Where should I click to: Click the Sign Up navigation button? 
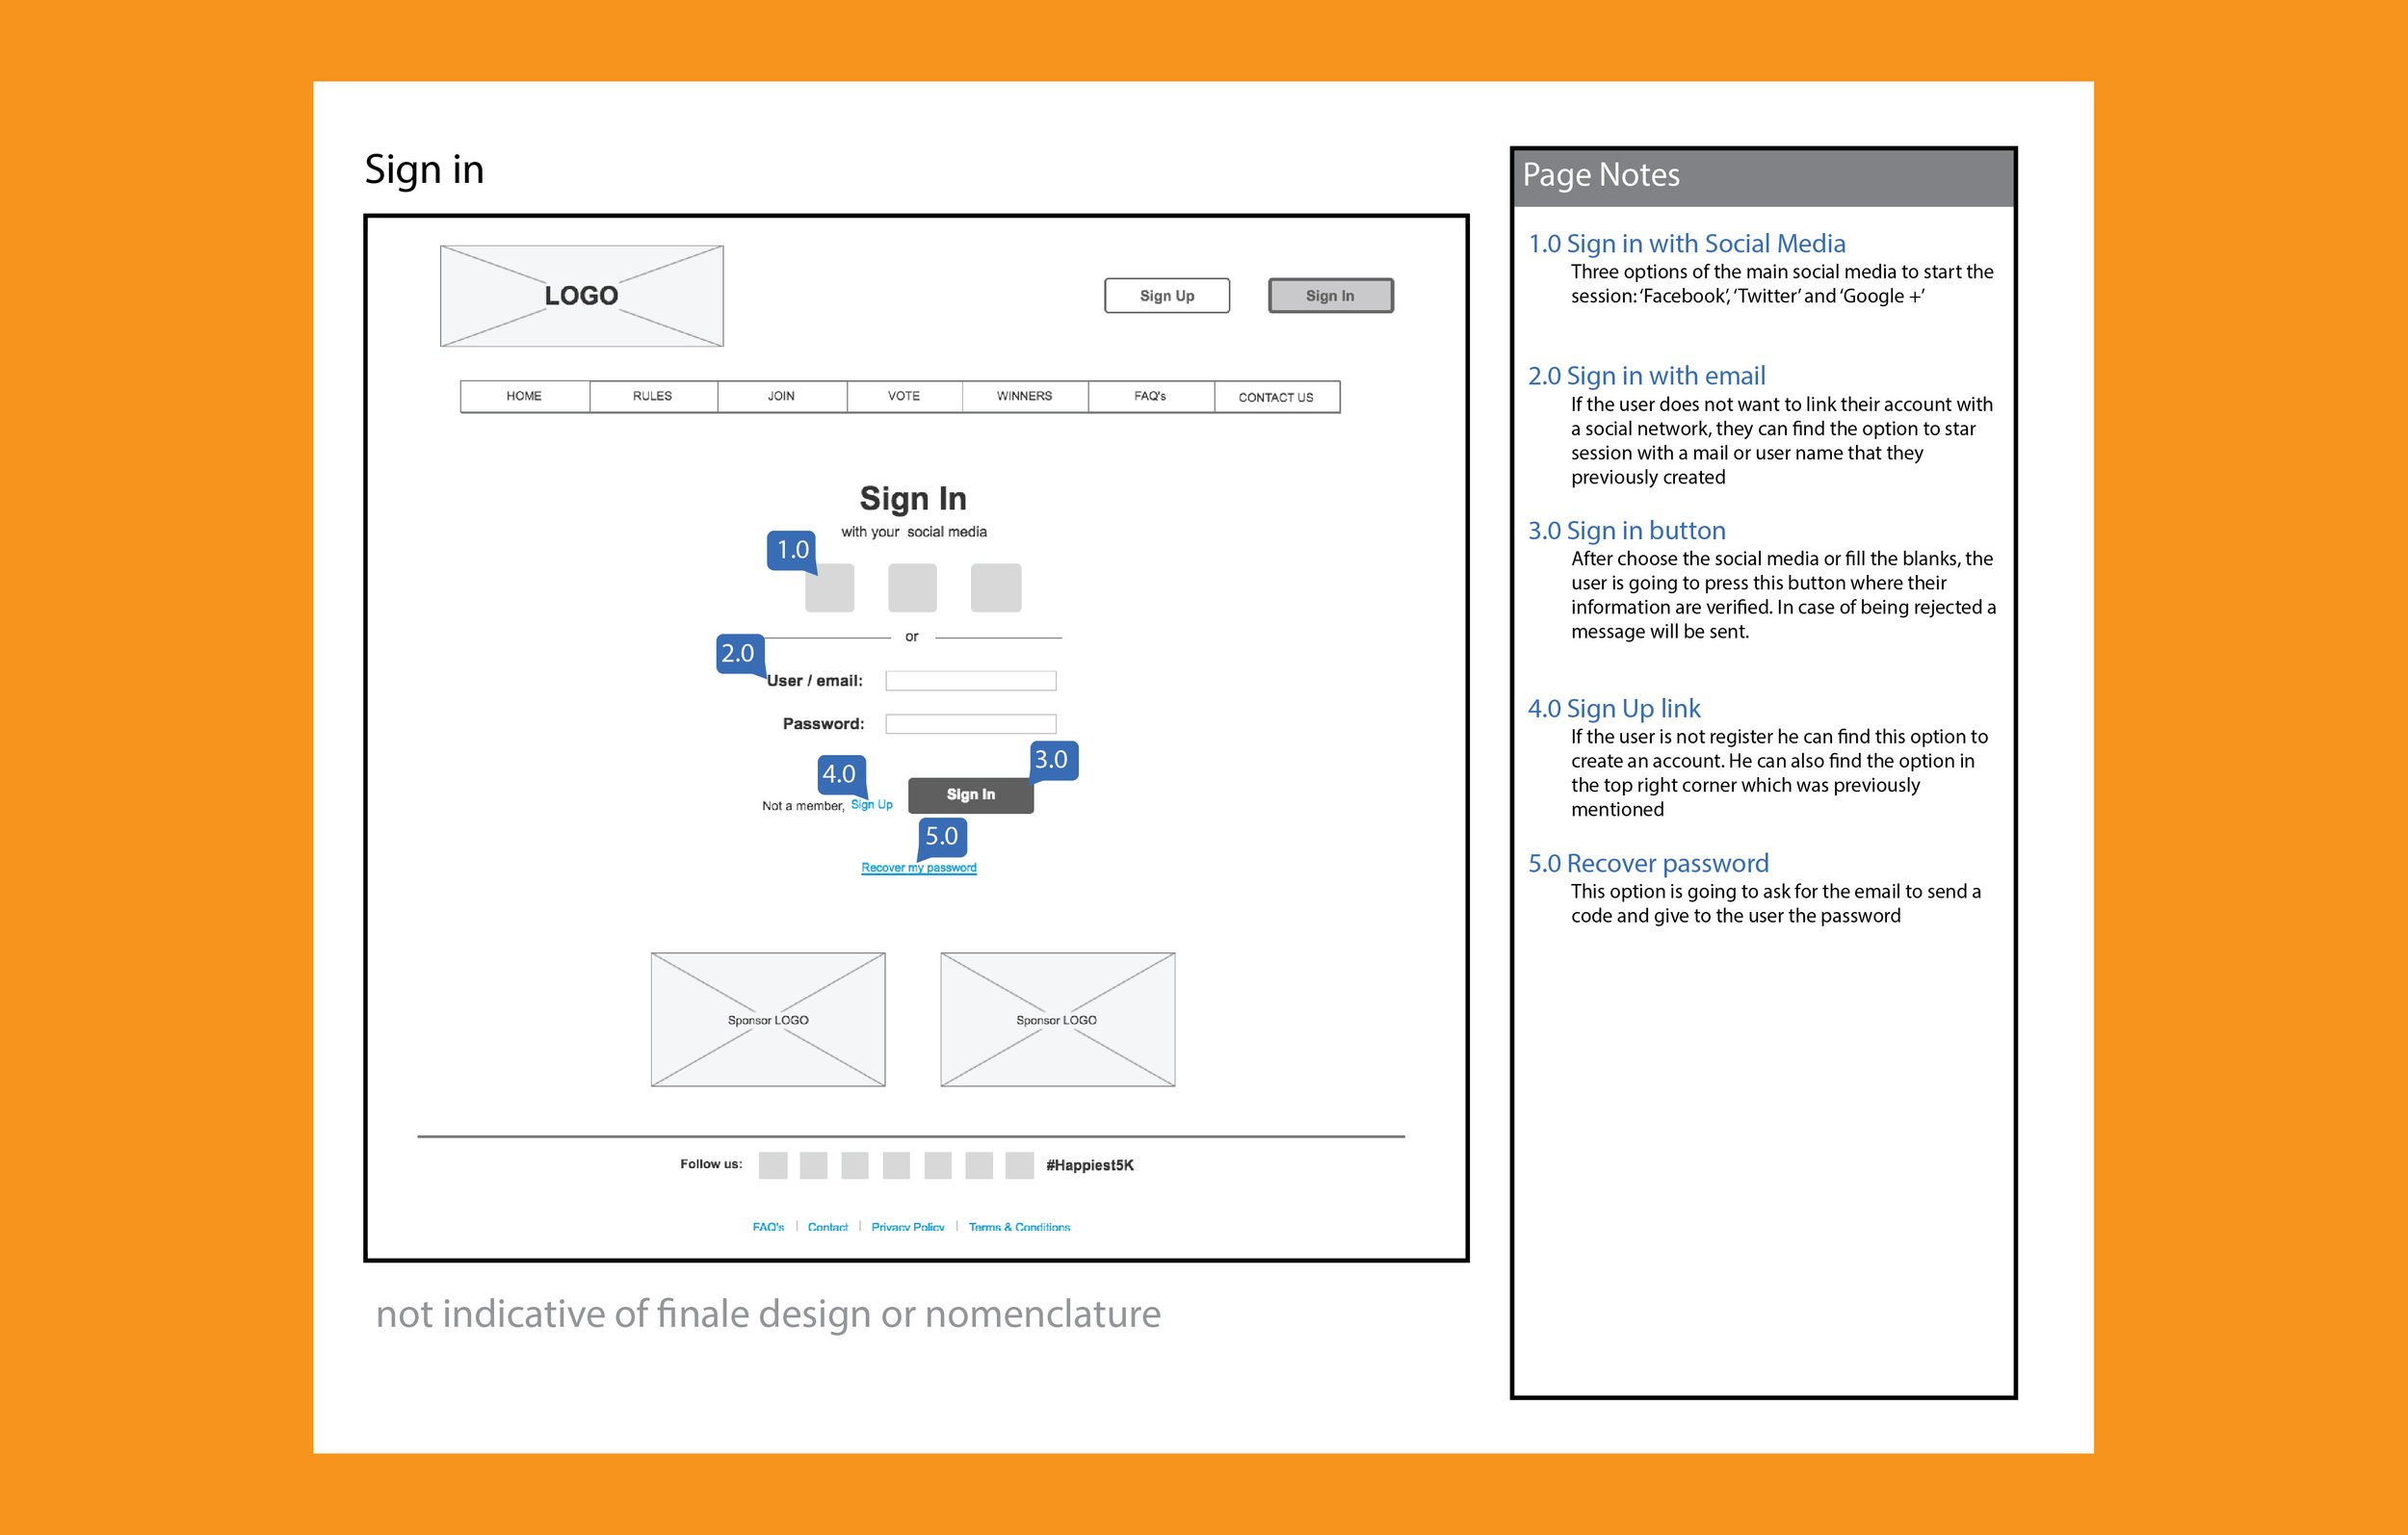(x=1164, y=293)
